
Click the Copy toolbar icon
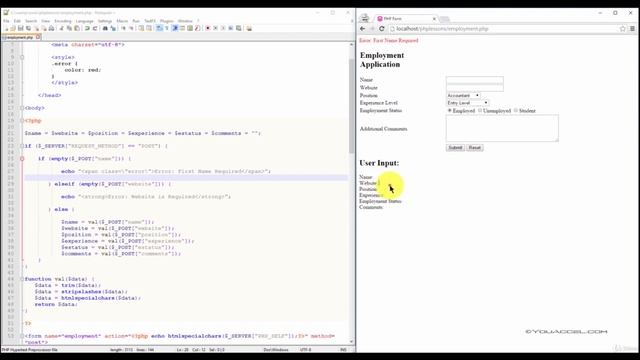tap(69, 28)
